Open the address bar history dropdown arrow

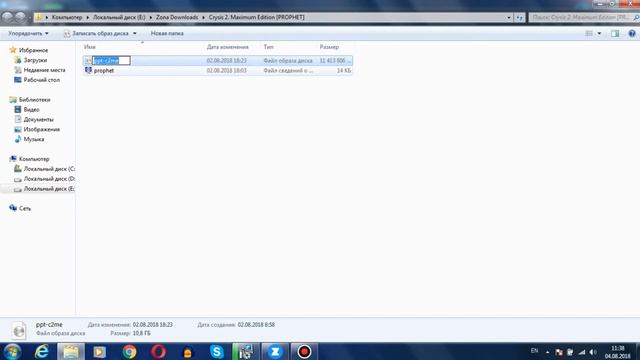(509, 18)
